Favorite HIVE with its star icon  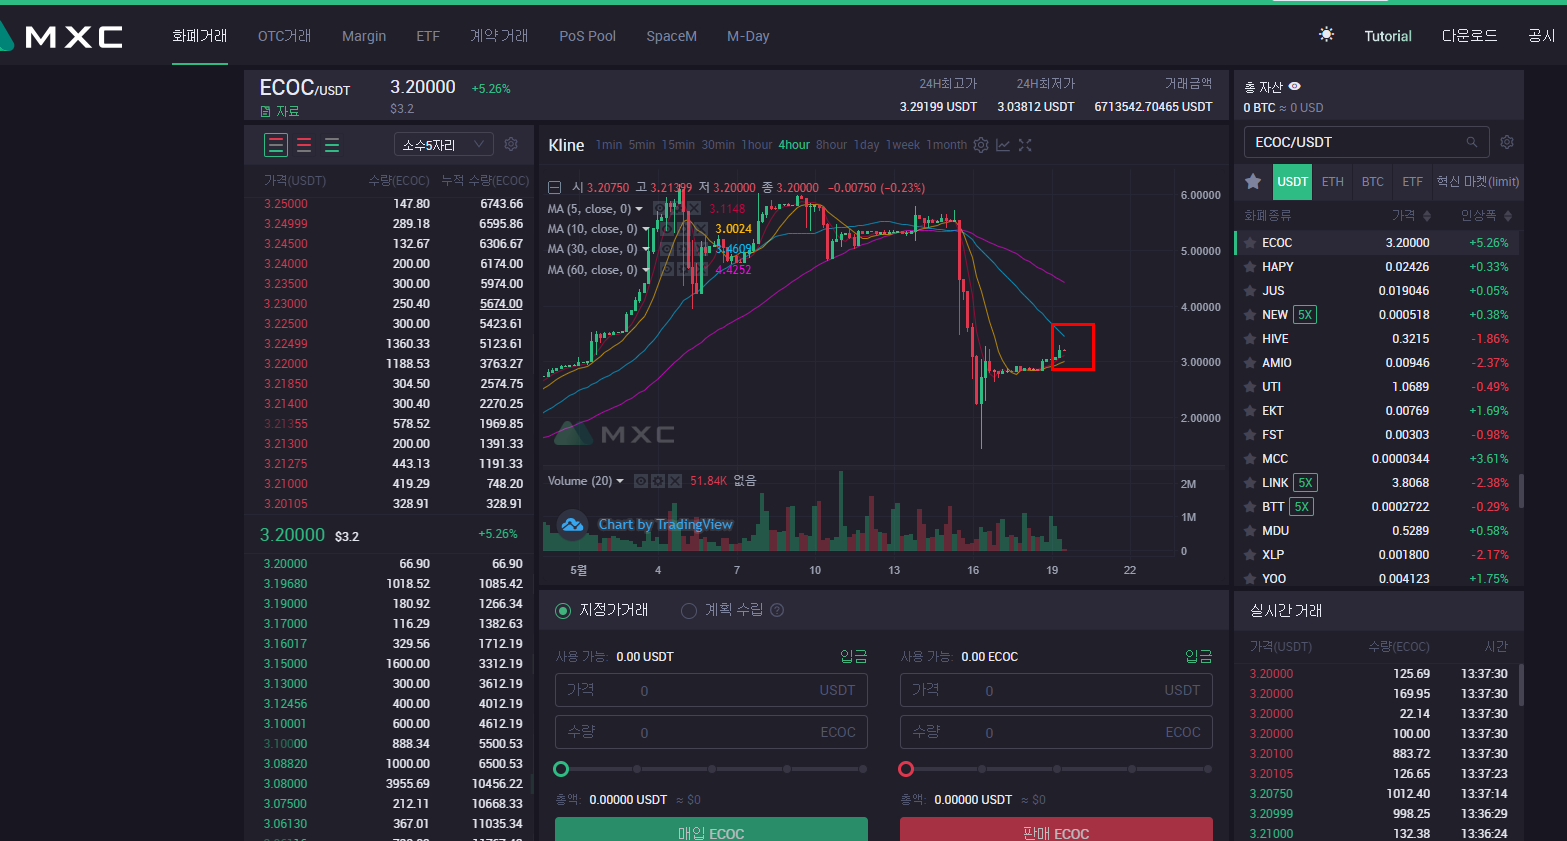(x=1249, y=339)
